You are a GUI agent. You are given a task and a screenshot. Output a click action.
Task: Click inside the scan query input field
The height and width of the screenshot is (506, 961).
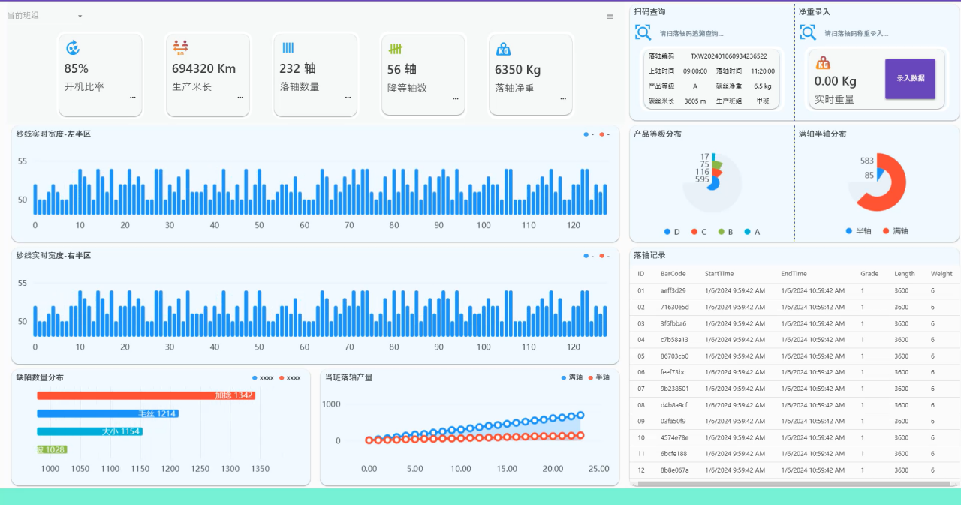[x=700, y=32]
